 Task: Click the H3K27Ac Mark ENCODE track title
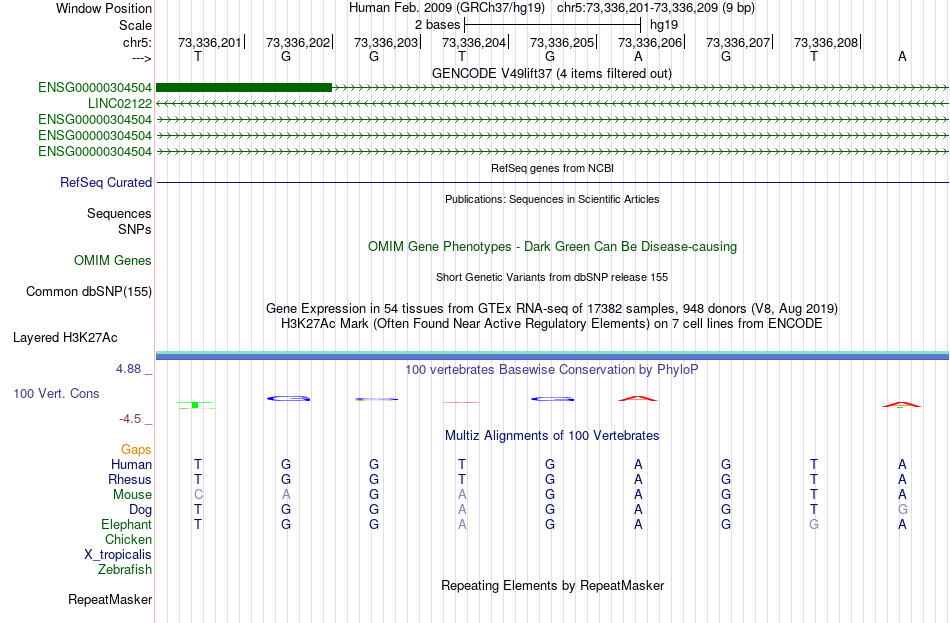[x=552, y=324]
